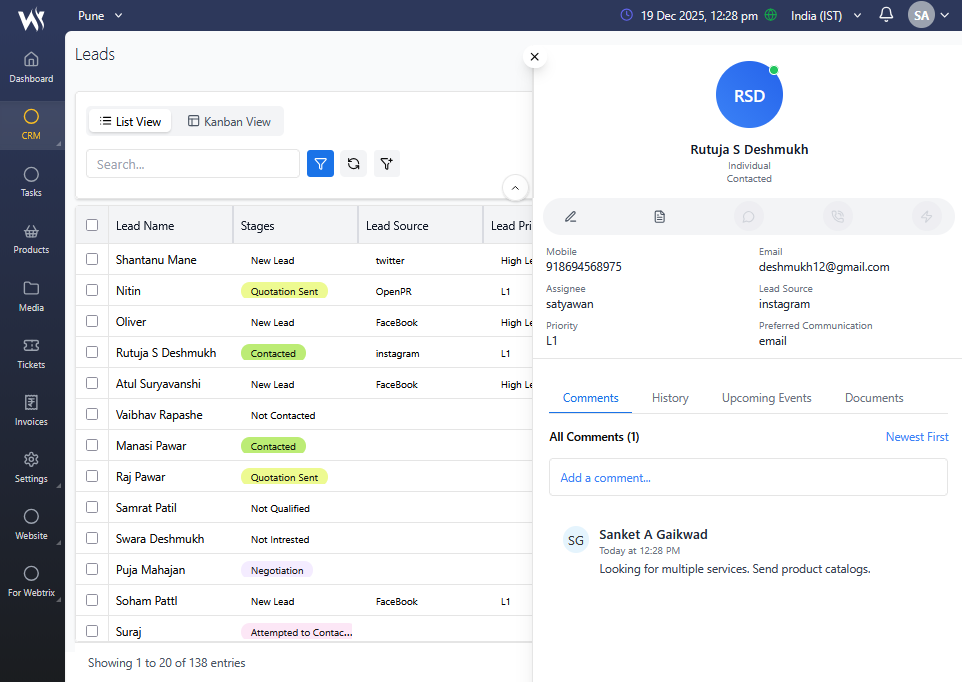Select the checkbox next to Oliver
The image size is (962, 682).
pos(92,322)
